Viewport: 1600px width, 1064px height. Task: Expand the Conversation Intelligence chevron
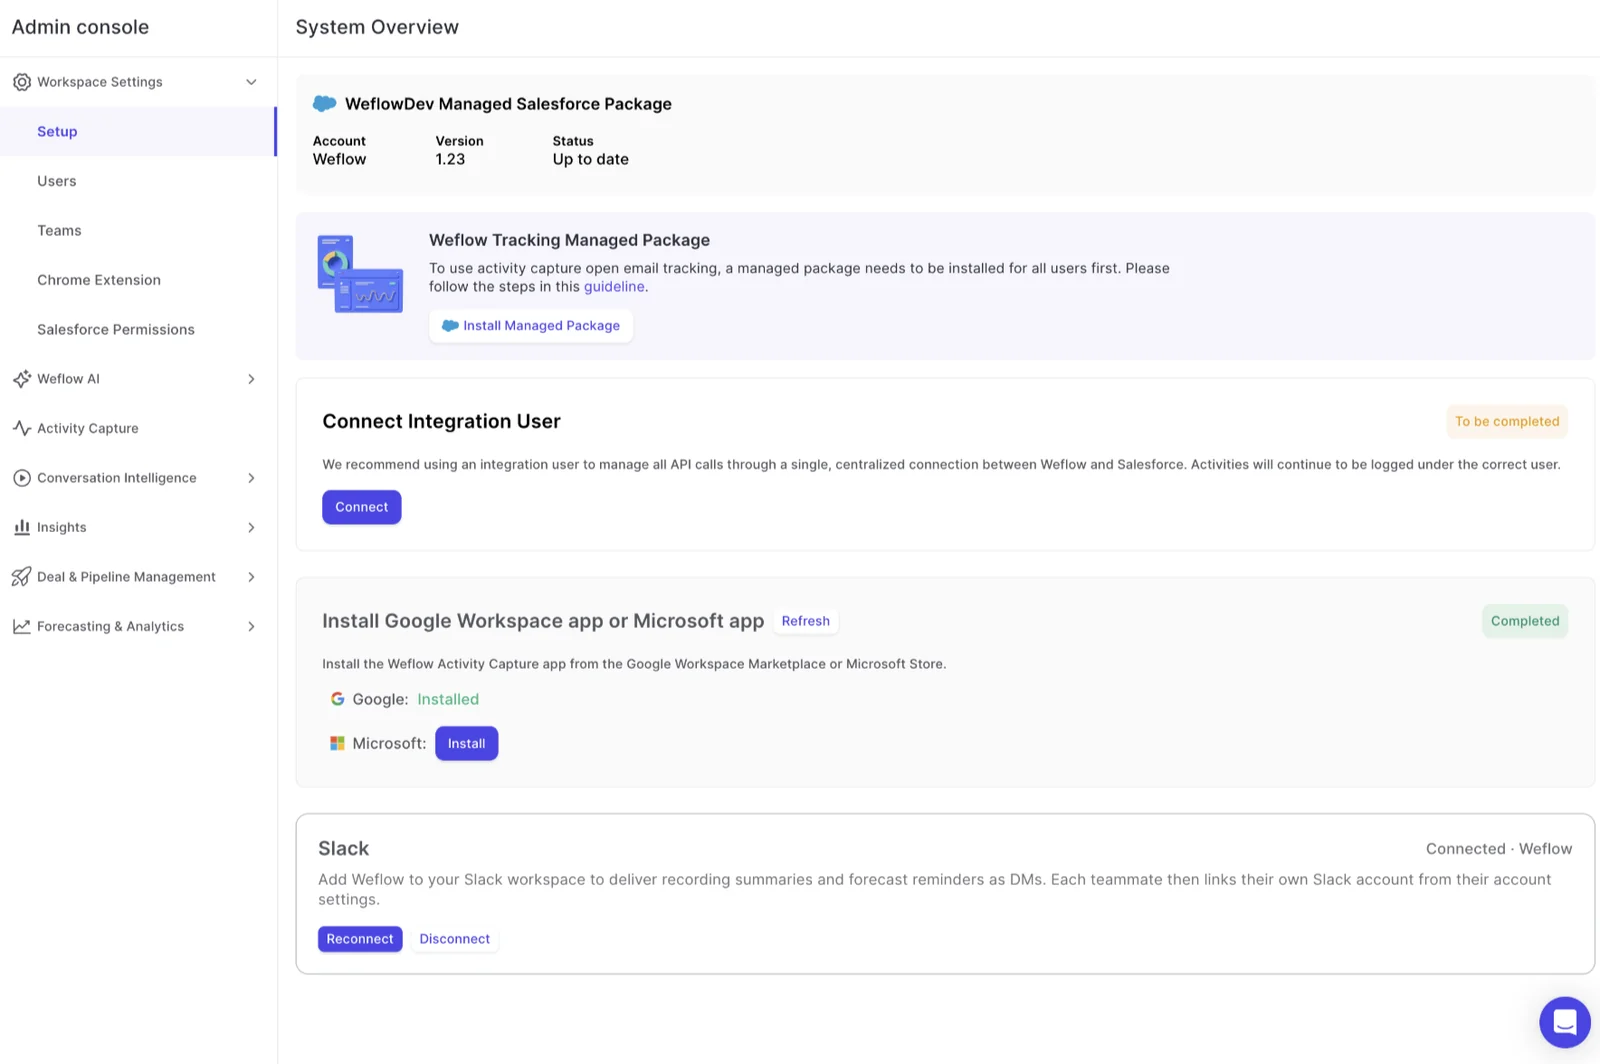pos(251,478)
